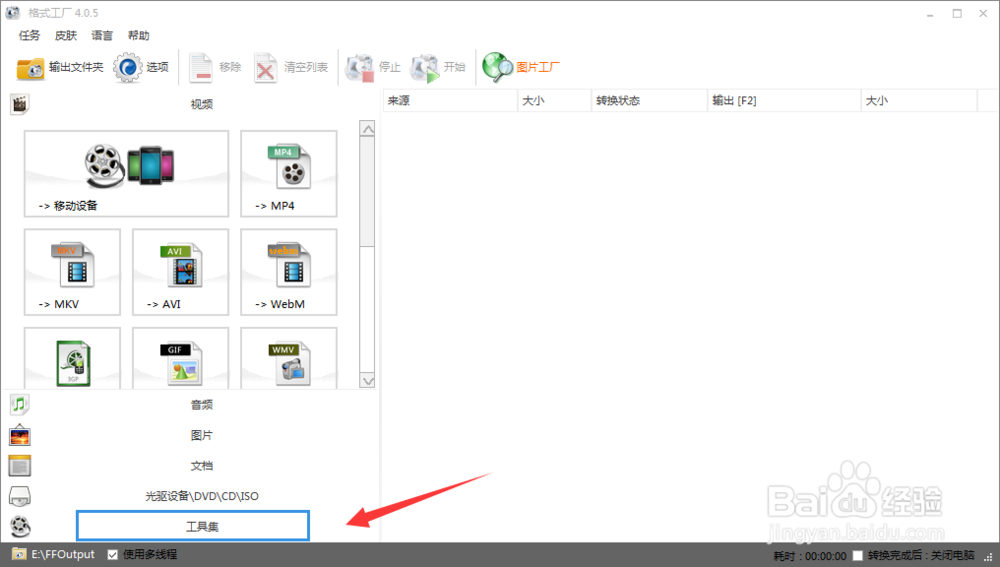Image resolution: width=1000 pixels, height=567 pixels.
Task: Click the Remove (移除) toolbar button
Action: [x=215, y=68]
